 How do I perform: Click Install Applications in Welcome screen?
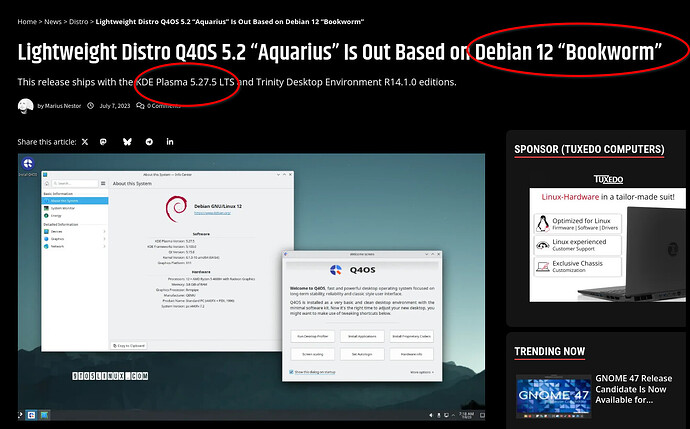[x=362, y=336]
